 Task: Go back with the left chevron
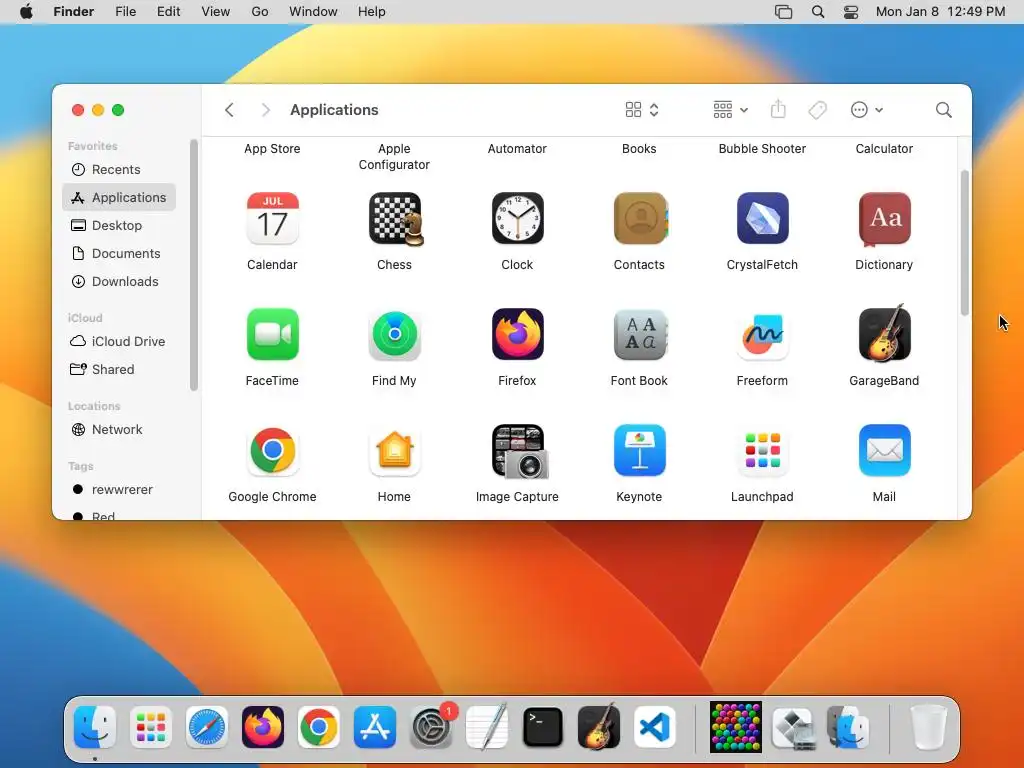point(229,110)
